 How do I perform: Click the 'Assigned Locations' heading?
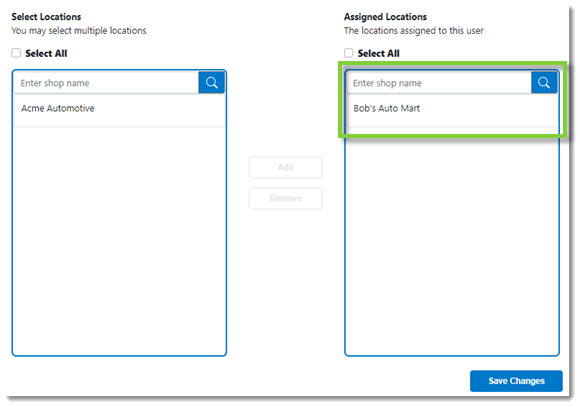tap(385, 17)
